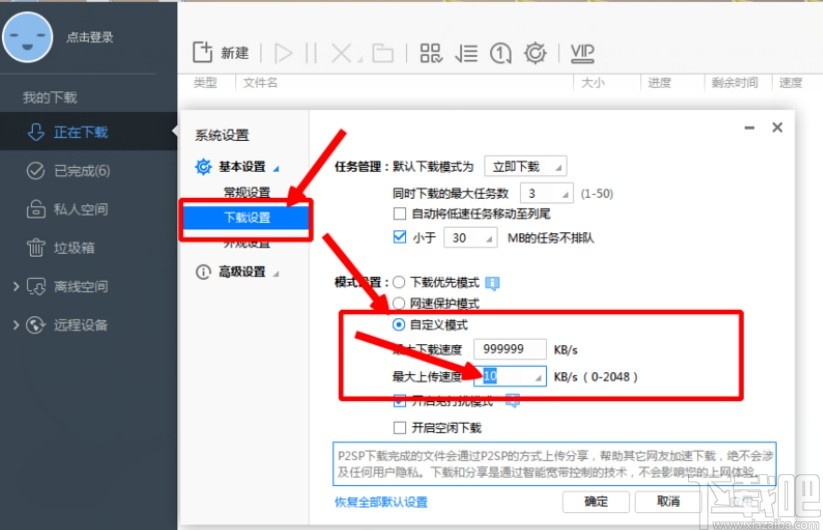
Task: Click the sort list toolbar icon
Action: 466,53
